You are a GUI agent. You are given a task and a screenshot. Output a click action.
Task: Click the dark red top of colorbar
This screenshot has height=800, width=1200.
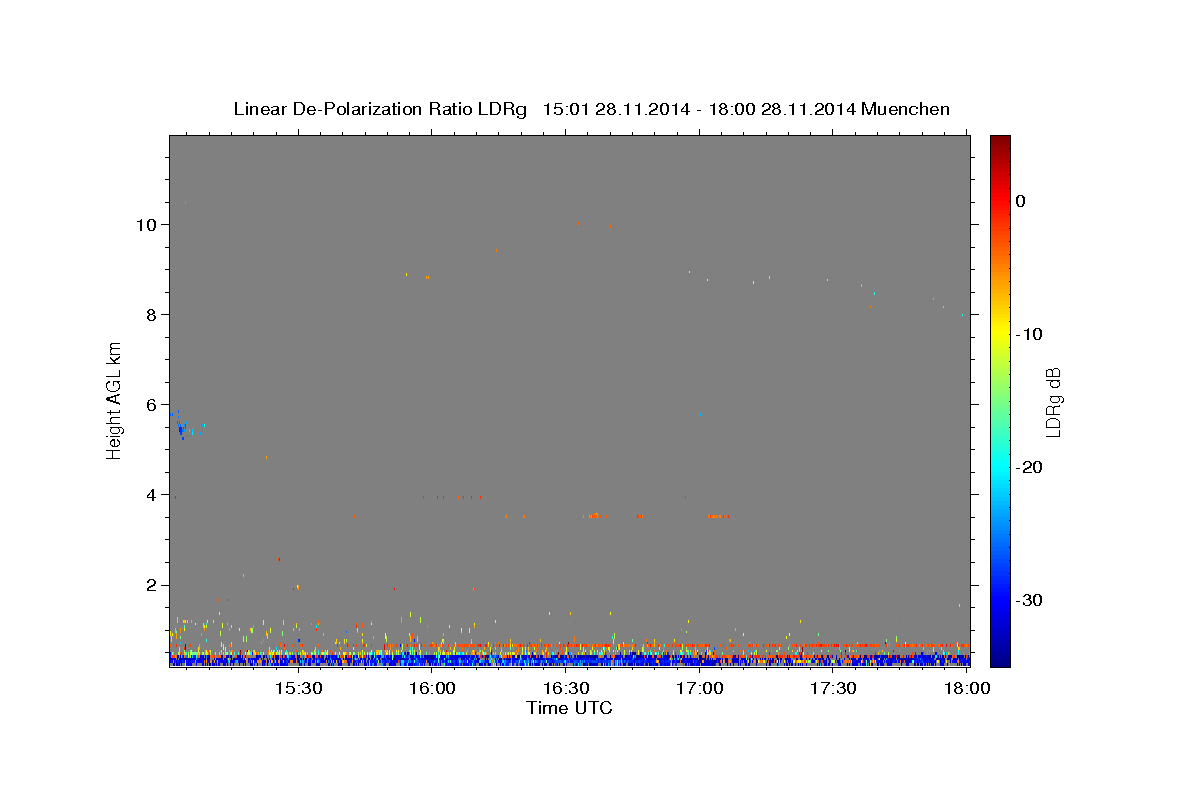tap(1000, 142)
